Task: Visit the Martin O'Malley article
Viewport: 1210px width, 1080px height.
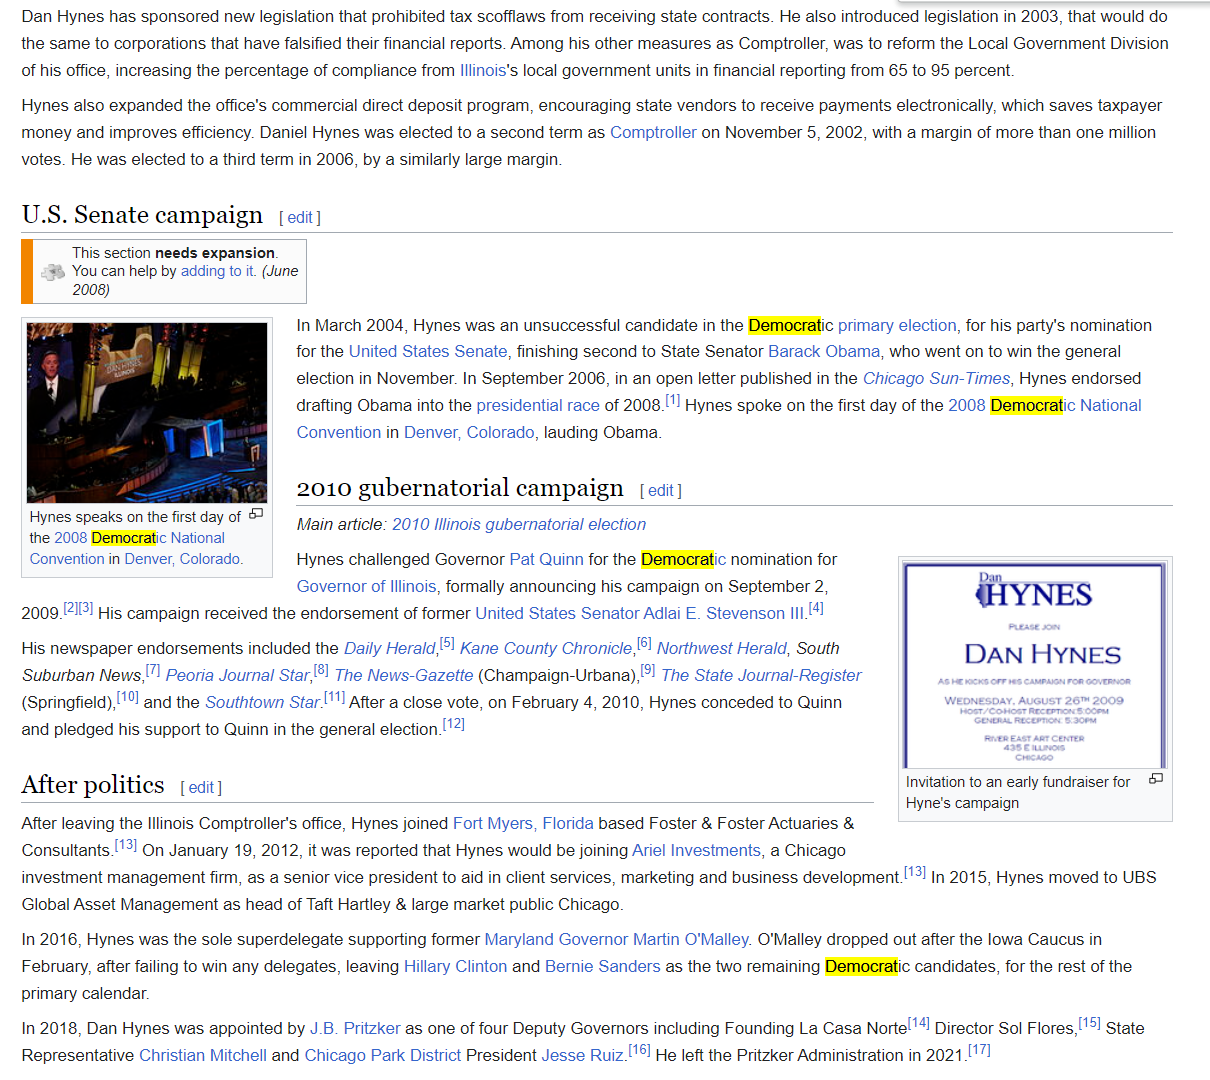Action: coord(690,939)
